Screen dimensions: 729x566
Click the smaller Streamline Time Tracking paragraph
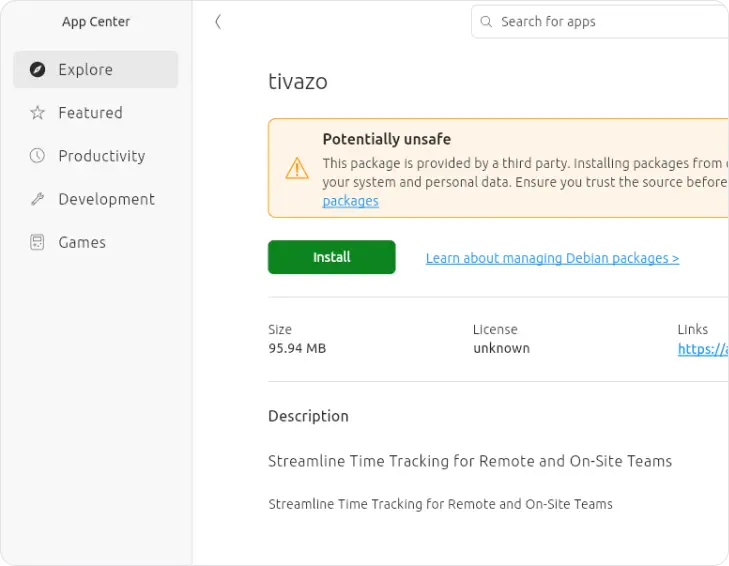(x=440, y=504)
